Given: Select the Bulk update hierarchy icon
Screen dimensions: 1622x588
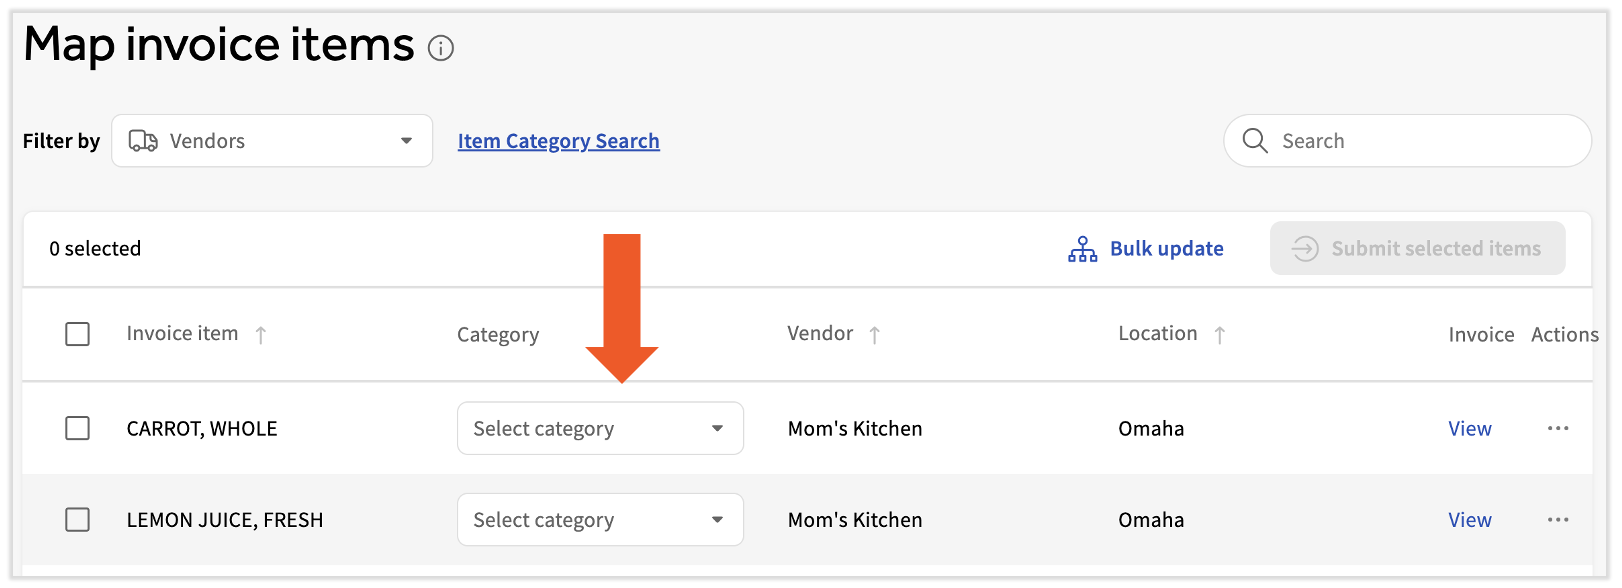Looking at the screenshot, I should click(1081, 248).
